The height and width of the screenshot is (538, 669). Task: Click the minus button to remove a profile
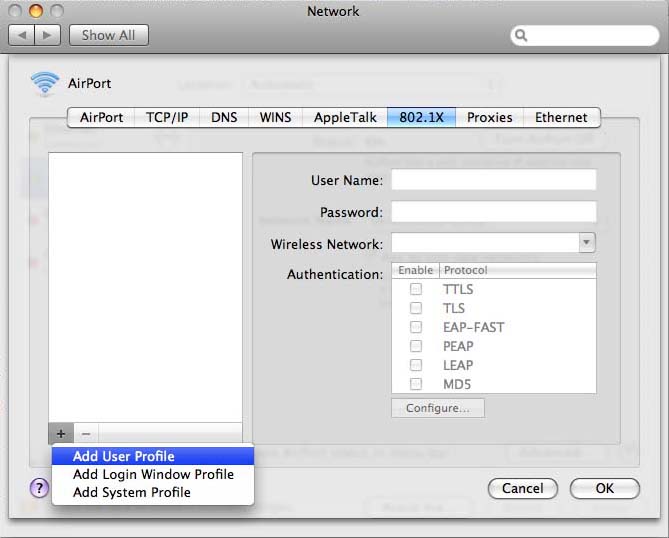point(86,434)
